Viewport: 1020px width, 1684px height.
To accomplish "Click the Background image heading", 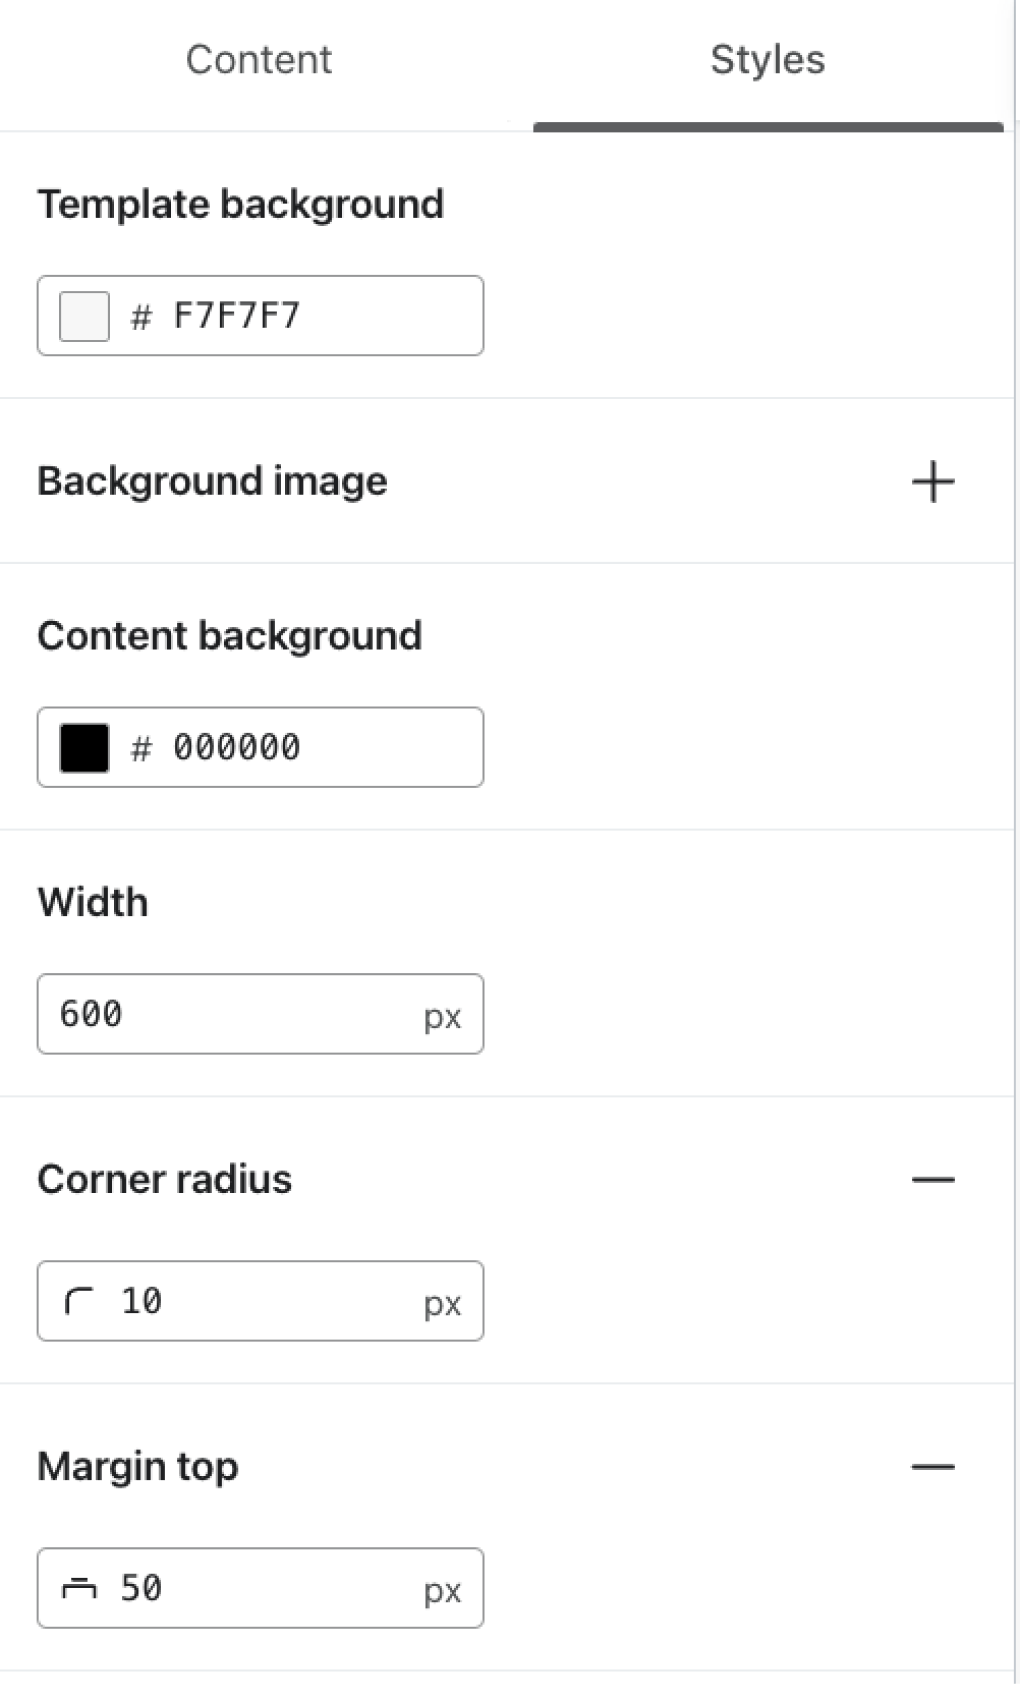I will tap(212, 482).
